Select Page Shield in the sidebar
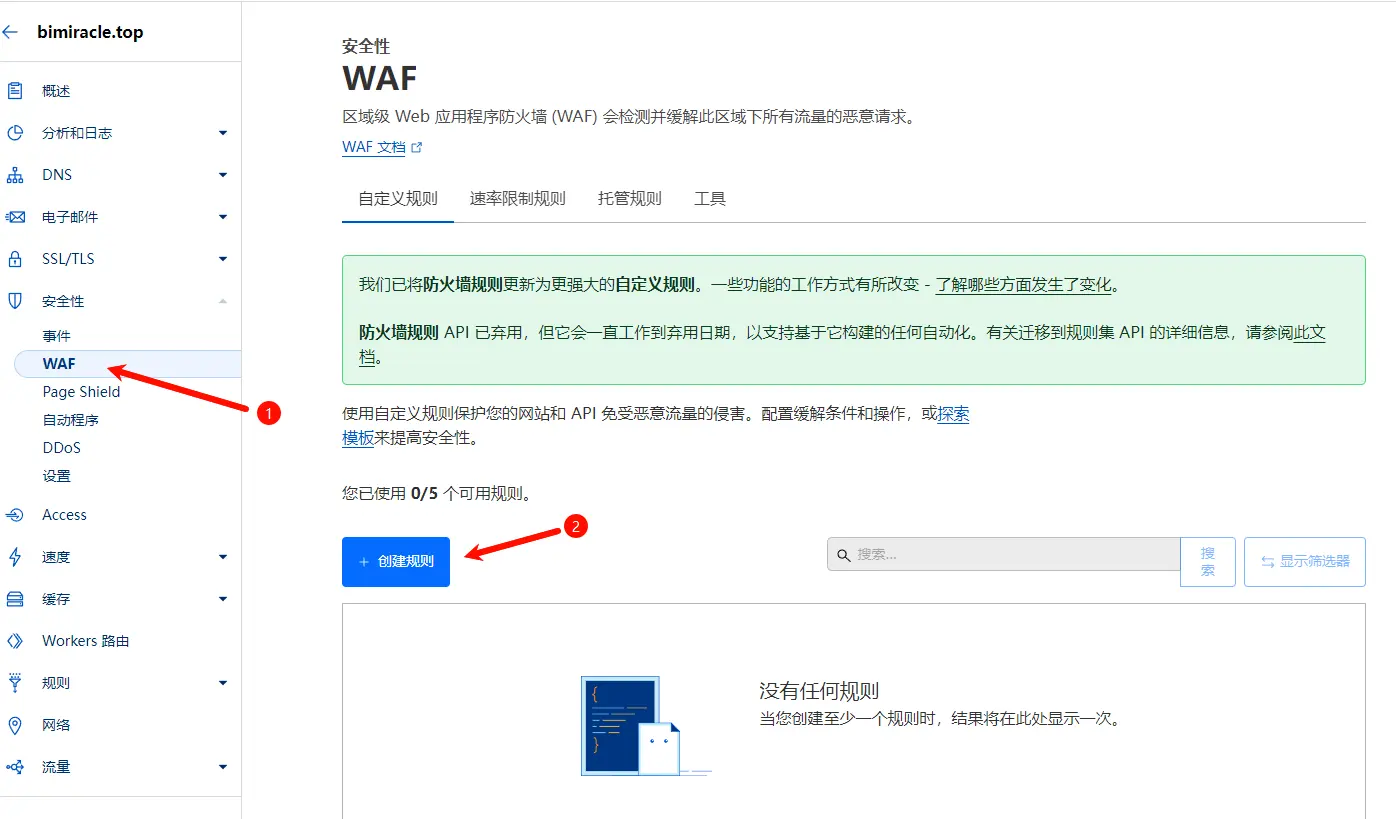The image size is (1396, 819). (x=81, y=392)
